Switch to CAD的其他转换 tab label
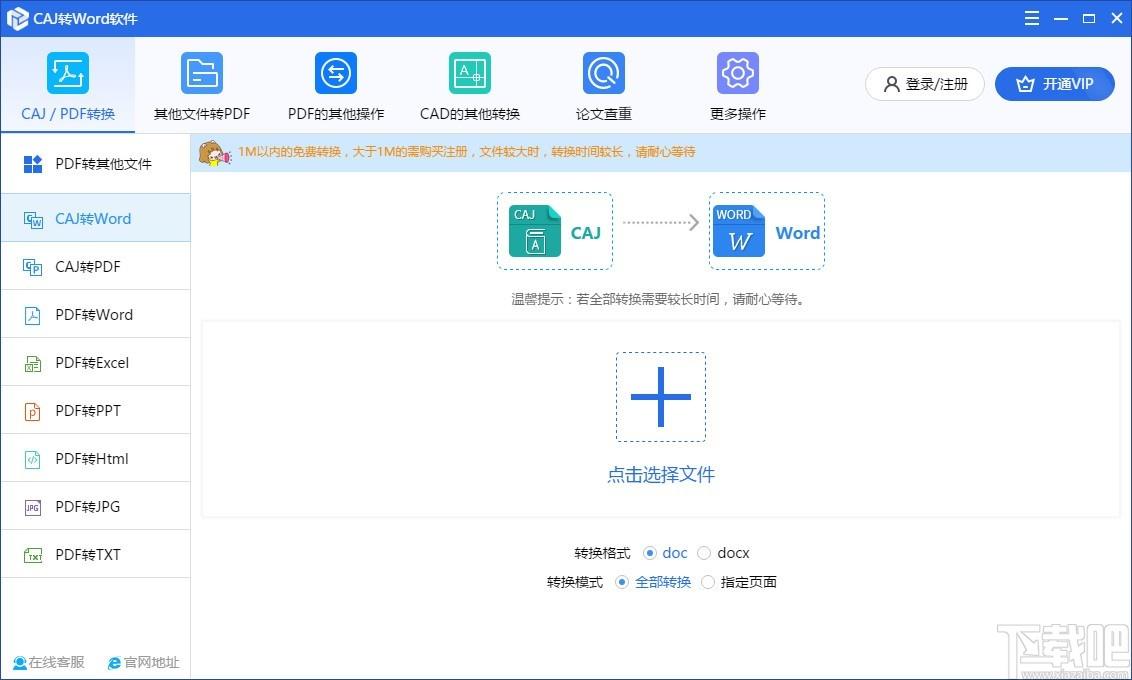Image resolution: width=1132 pixels, height=680 pixels. 470,114
